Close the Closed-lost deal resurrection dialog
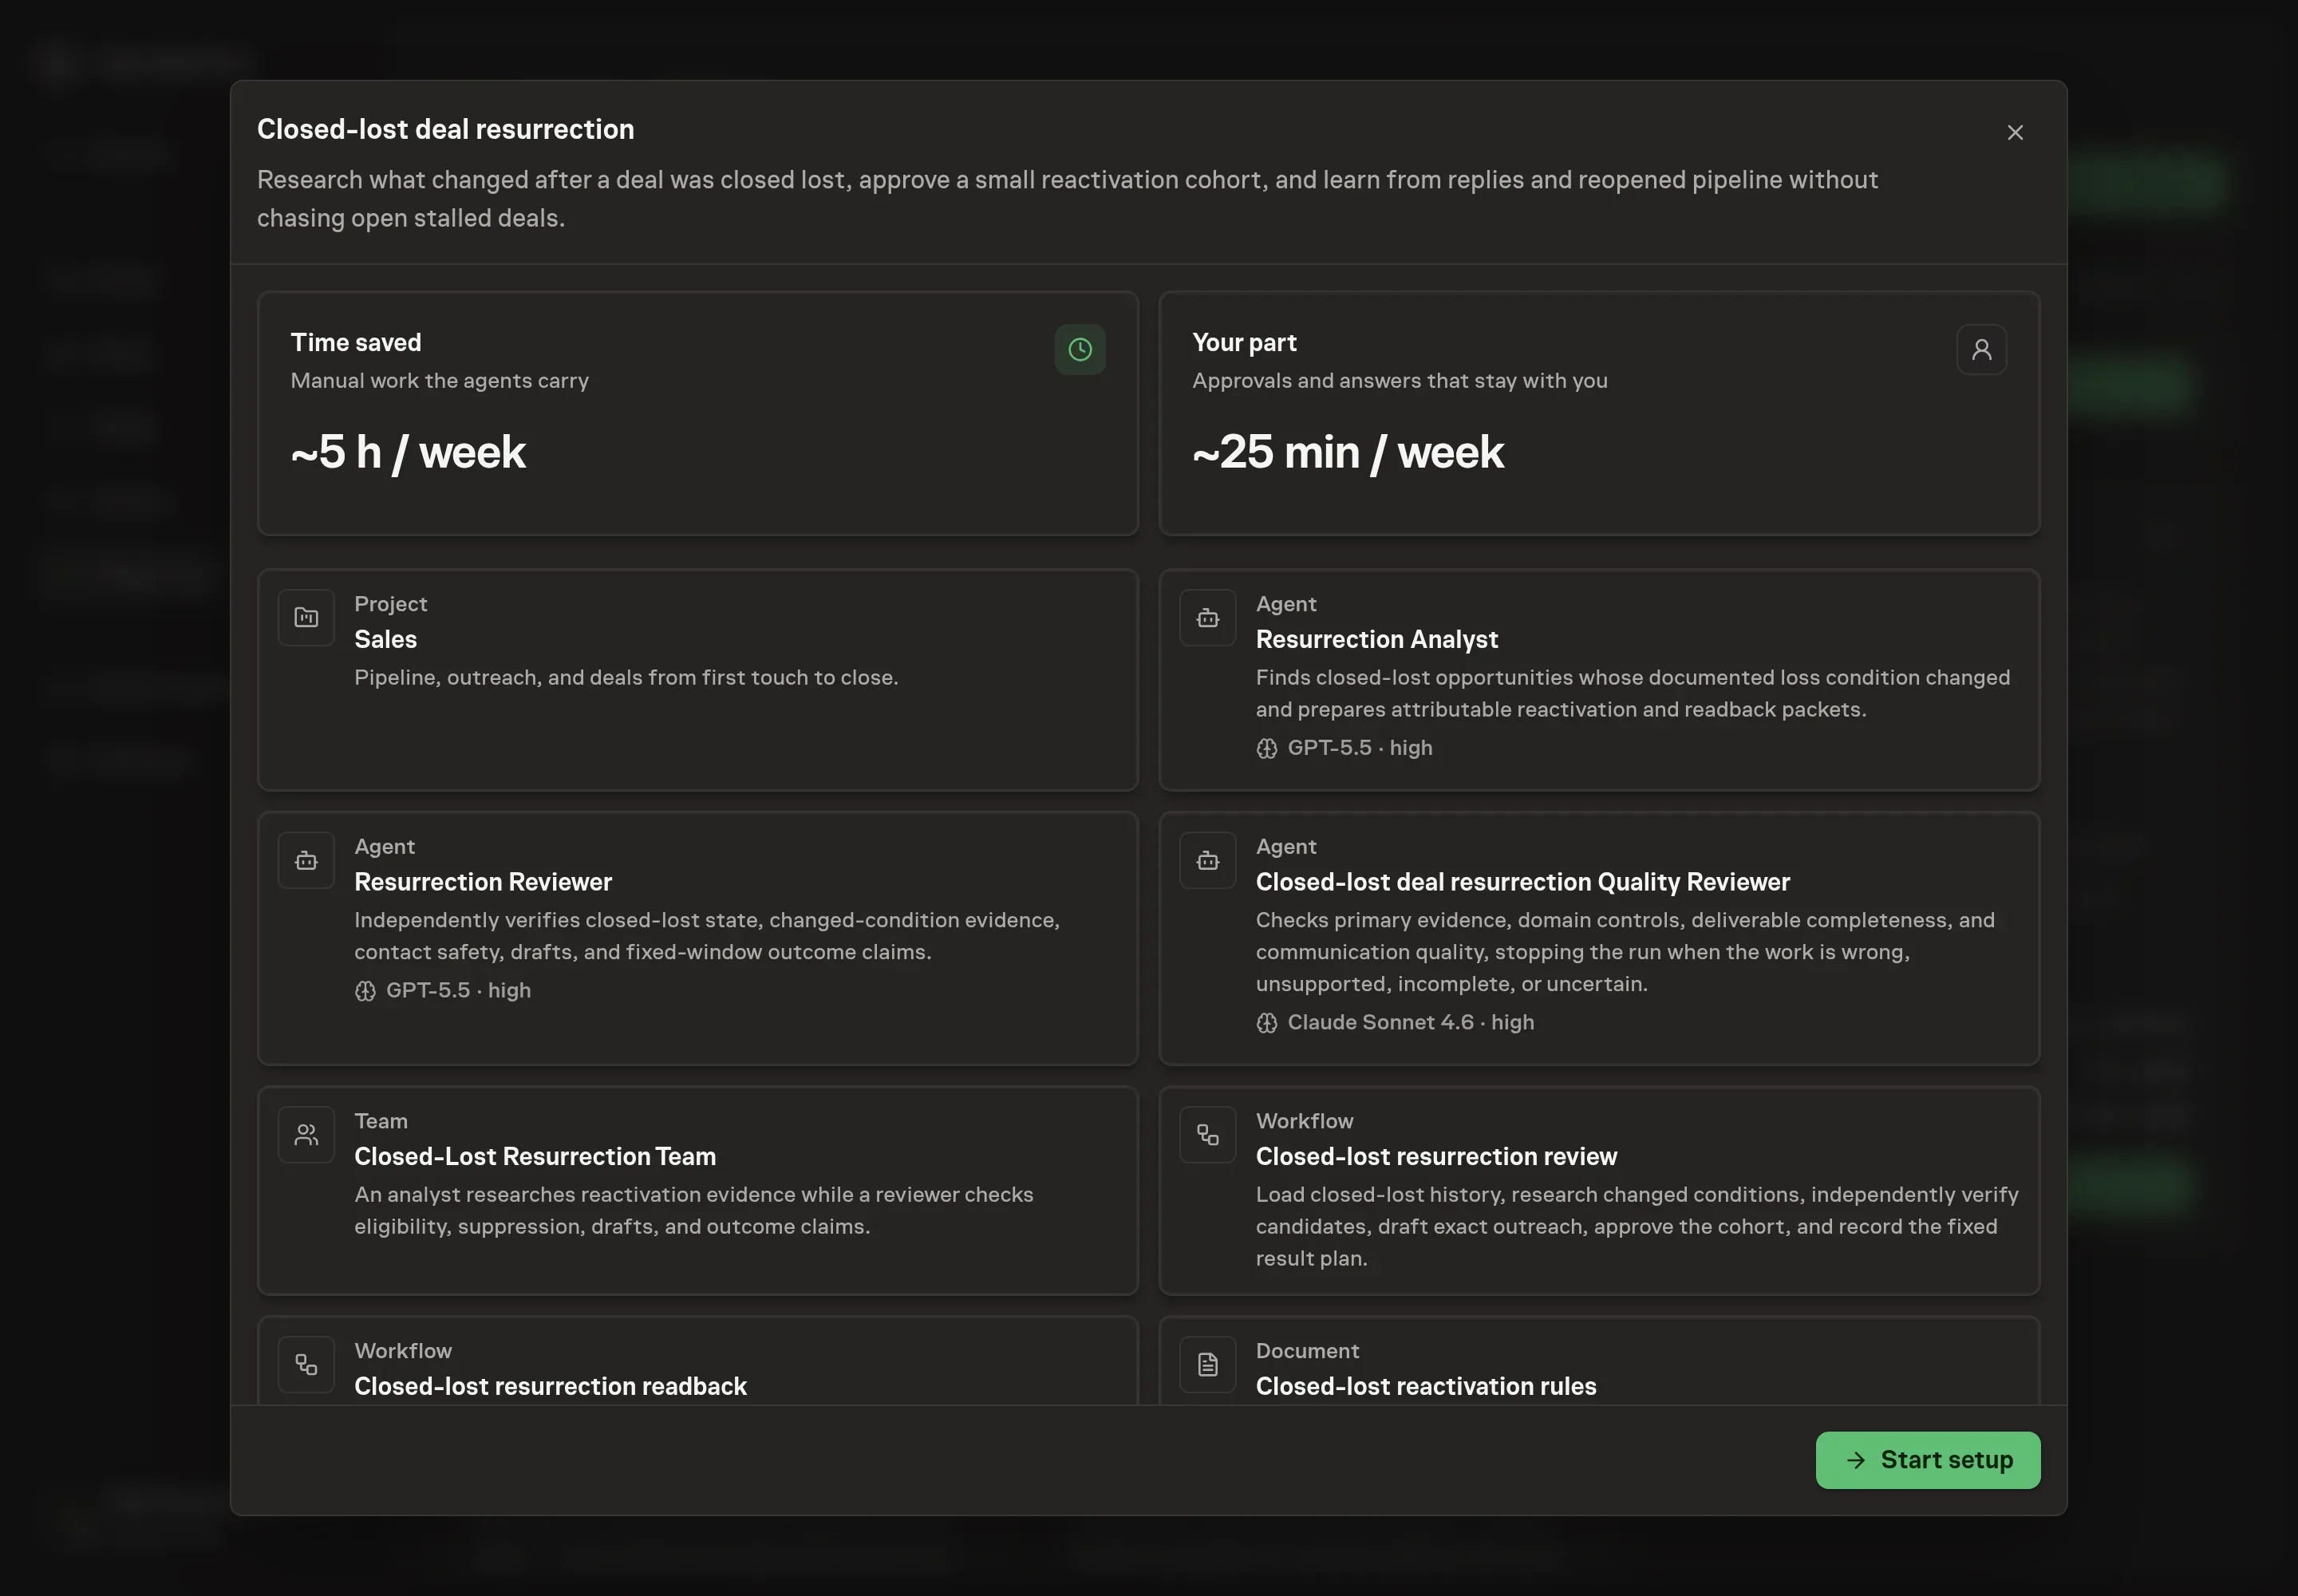This screenshot has width=2298, height=1596. 2014,132
